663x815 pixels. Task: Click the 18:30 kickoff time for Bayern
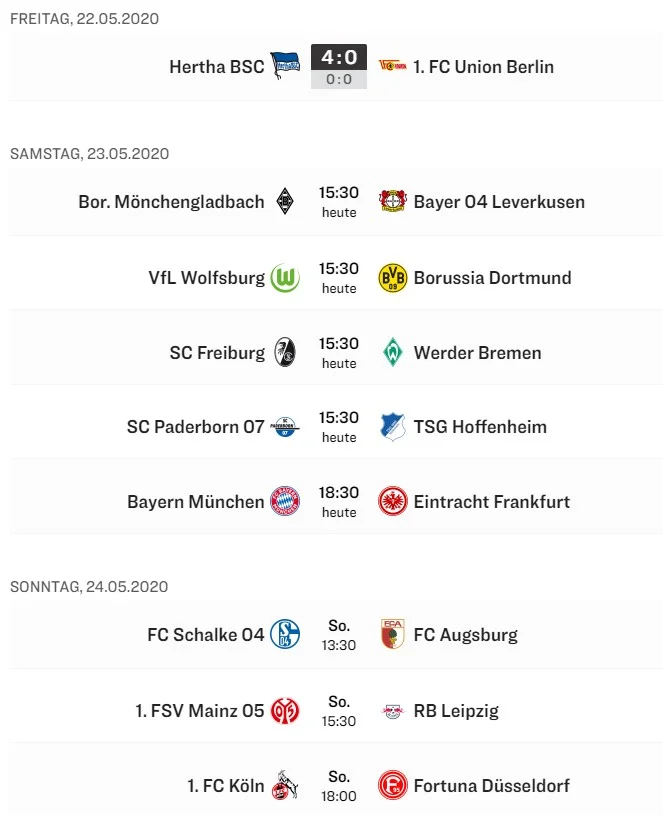point(339,493)
